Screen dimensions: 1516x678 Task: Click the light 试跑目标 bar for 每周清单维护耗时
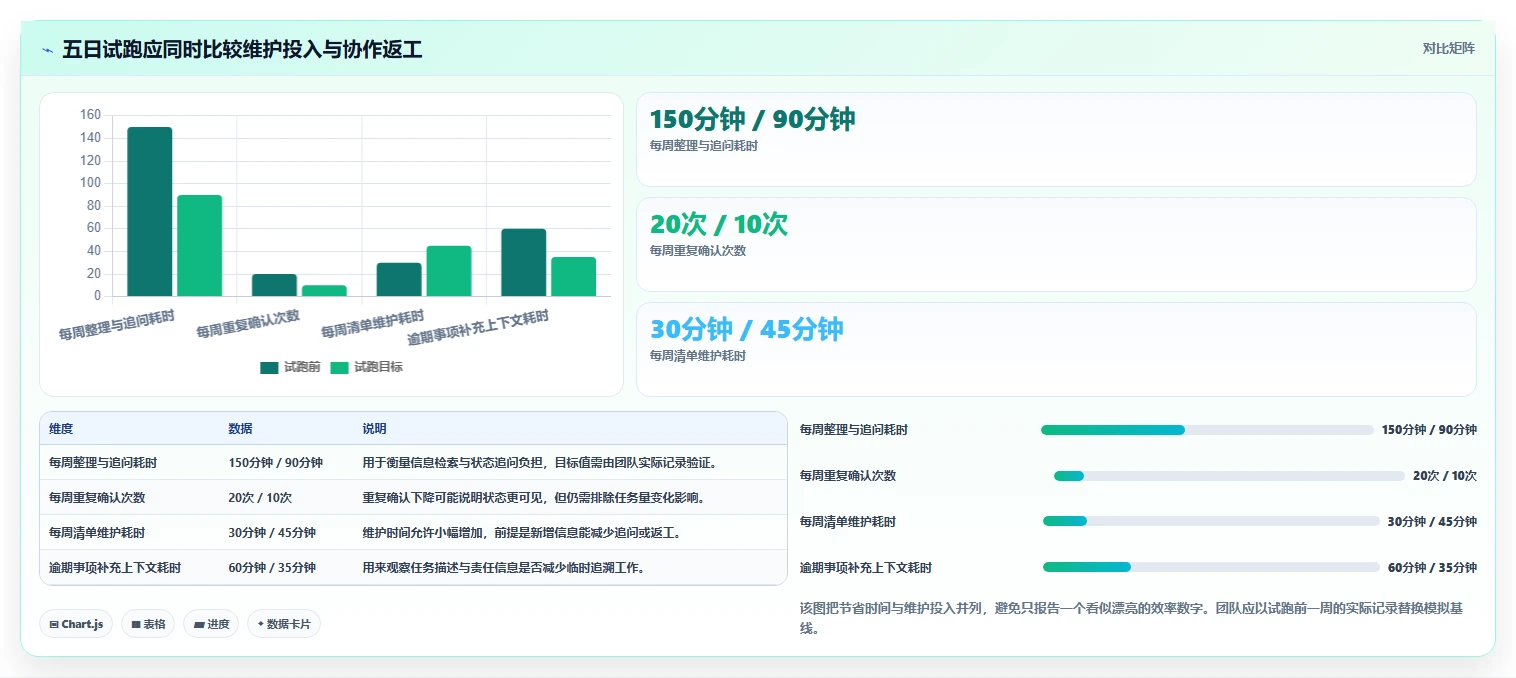[x=449, y=271]
